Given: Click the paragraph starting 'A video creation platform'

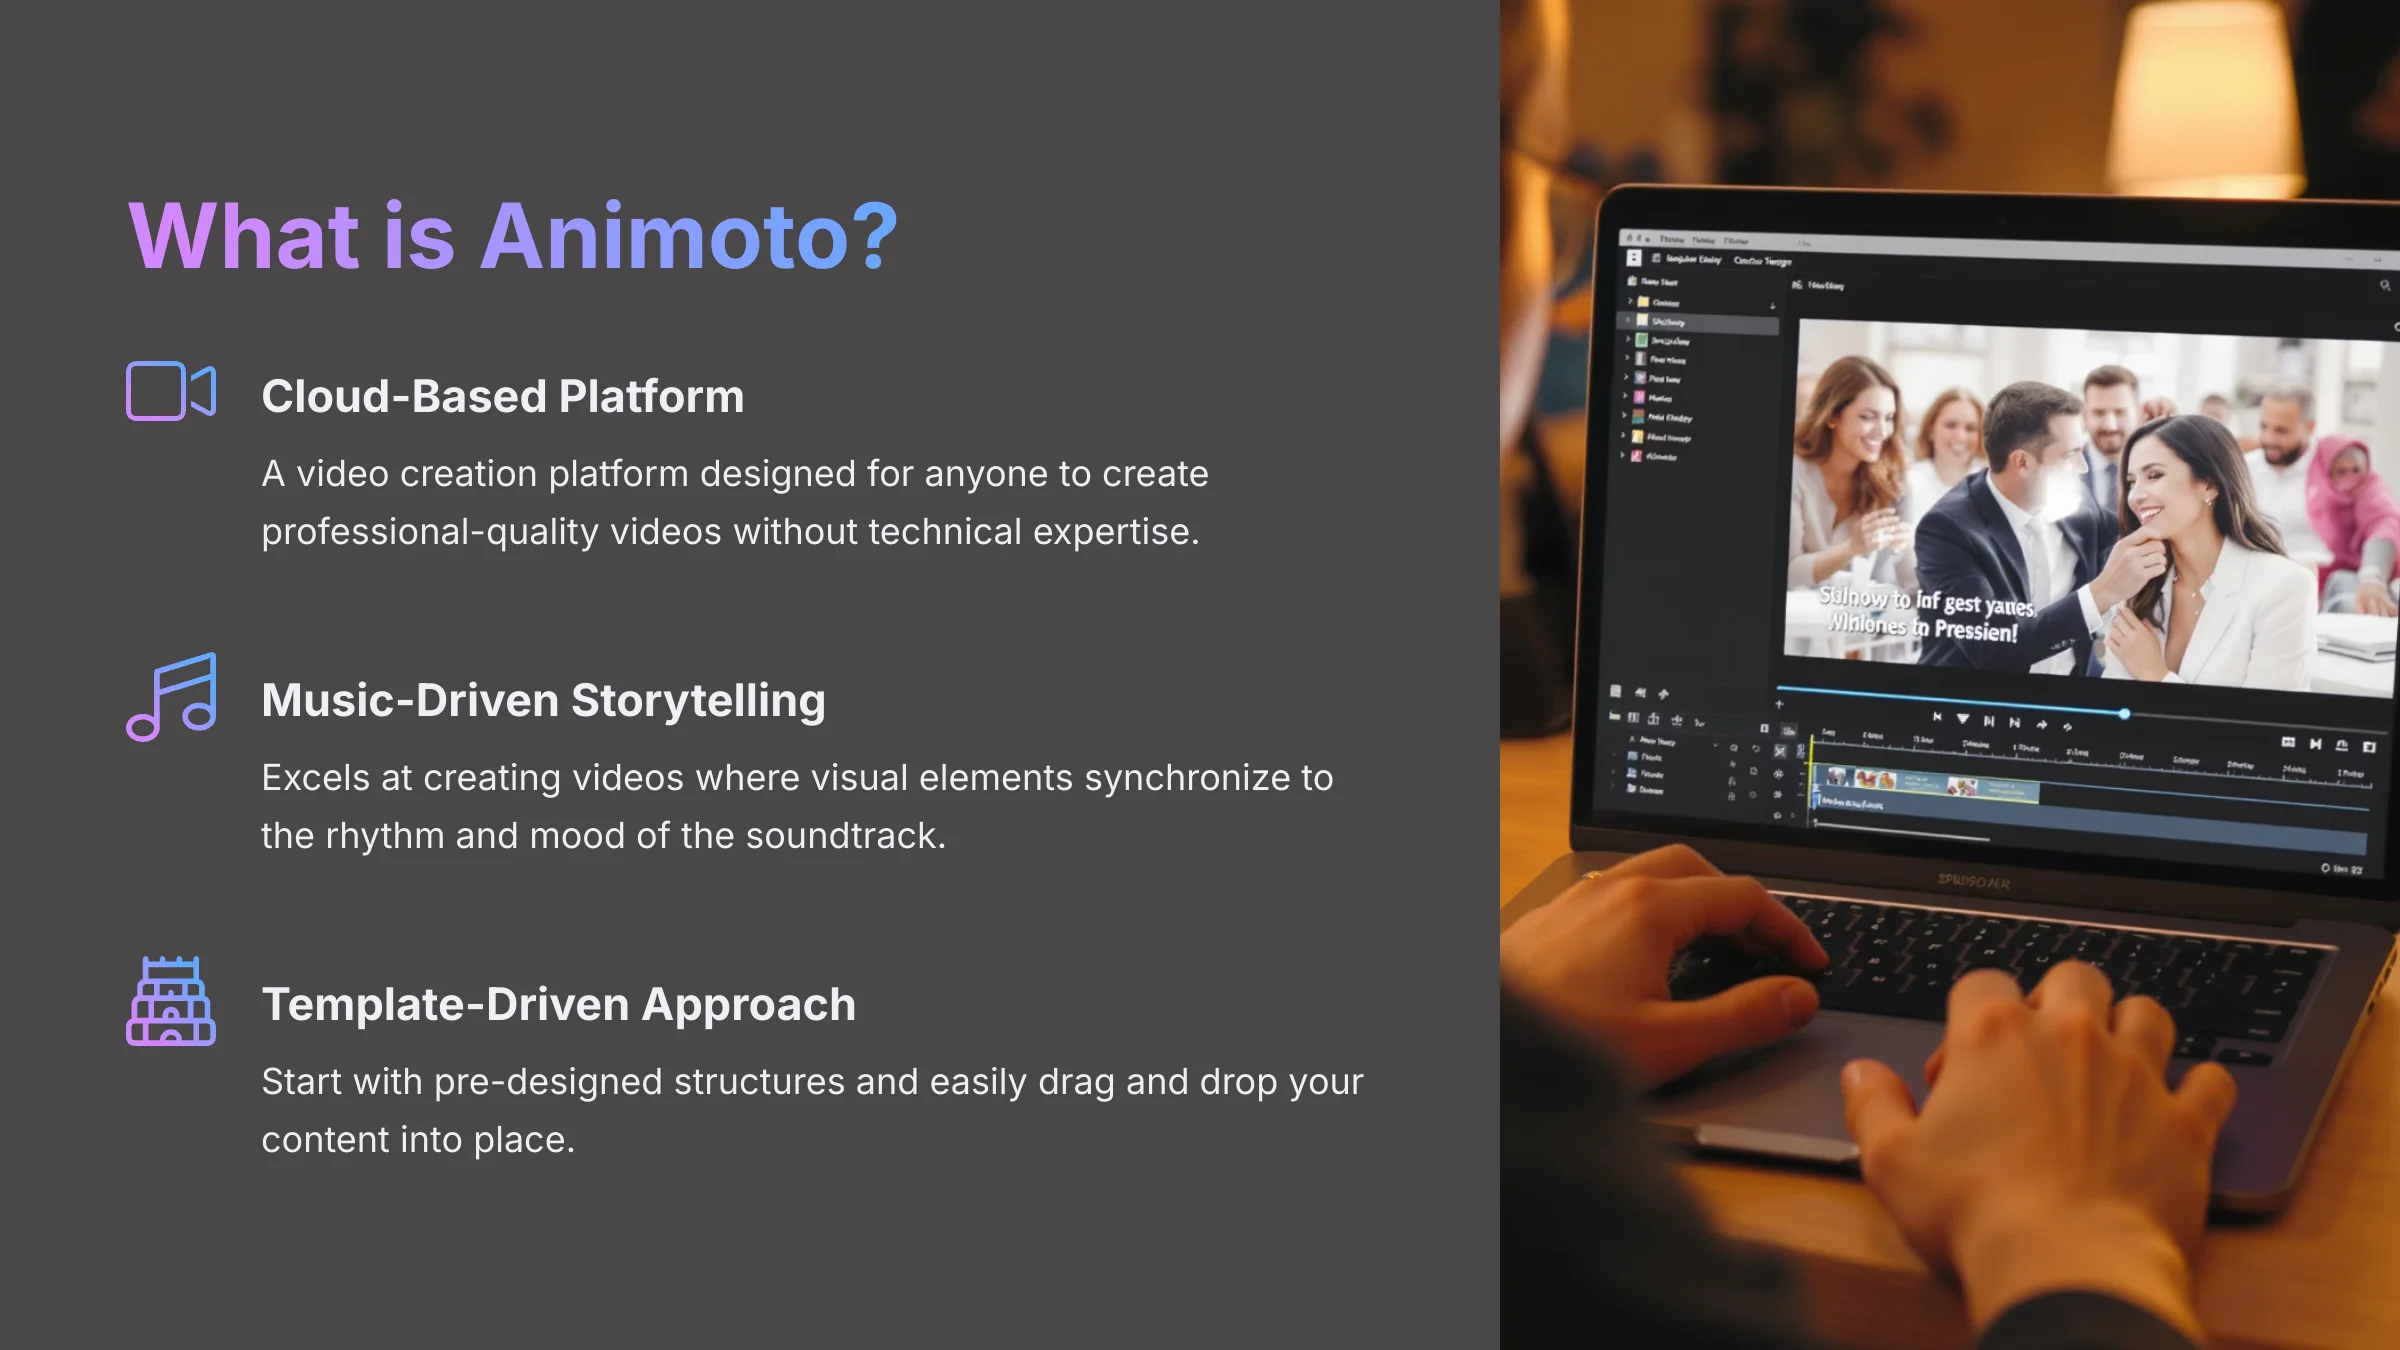Looking at the screenshot, I should point(735,502).
